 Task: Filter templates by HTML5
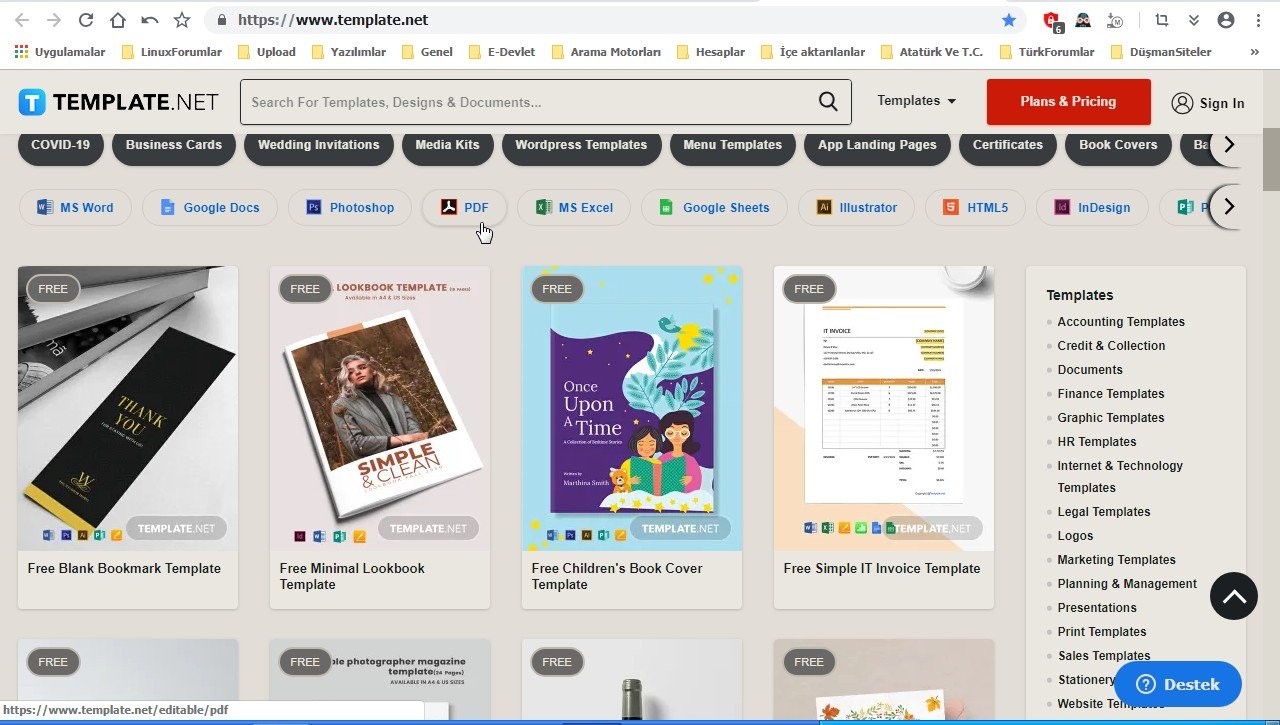(x=975, y=208)
